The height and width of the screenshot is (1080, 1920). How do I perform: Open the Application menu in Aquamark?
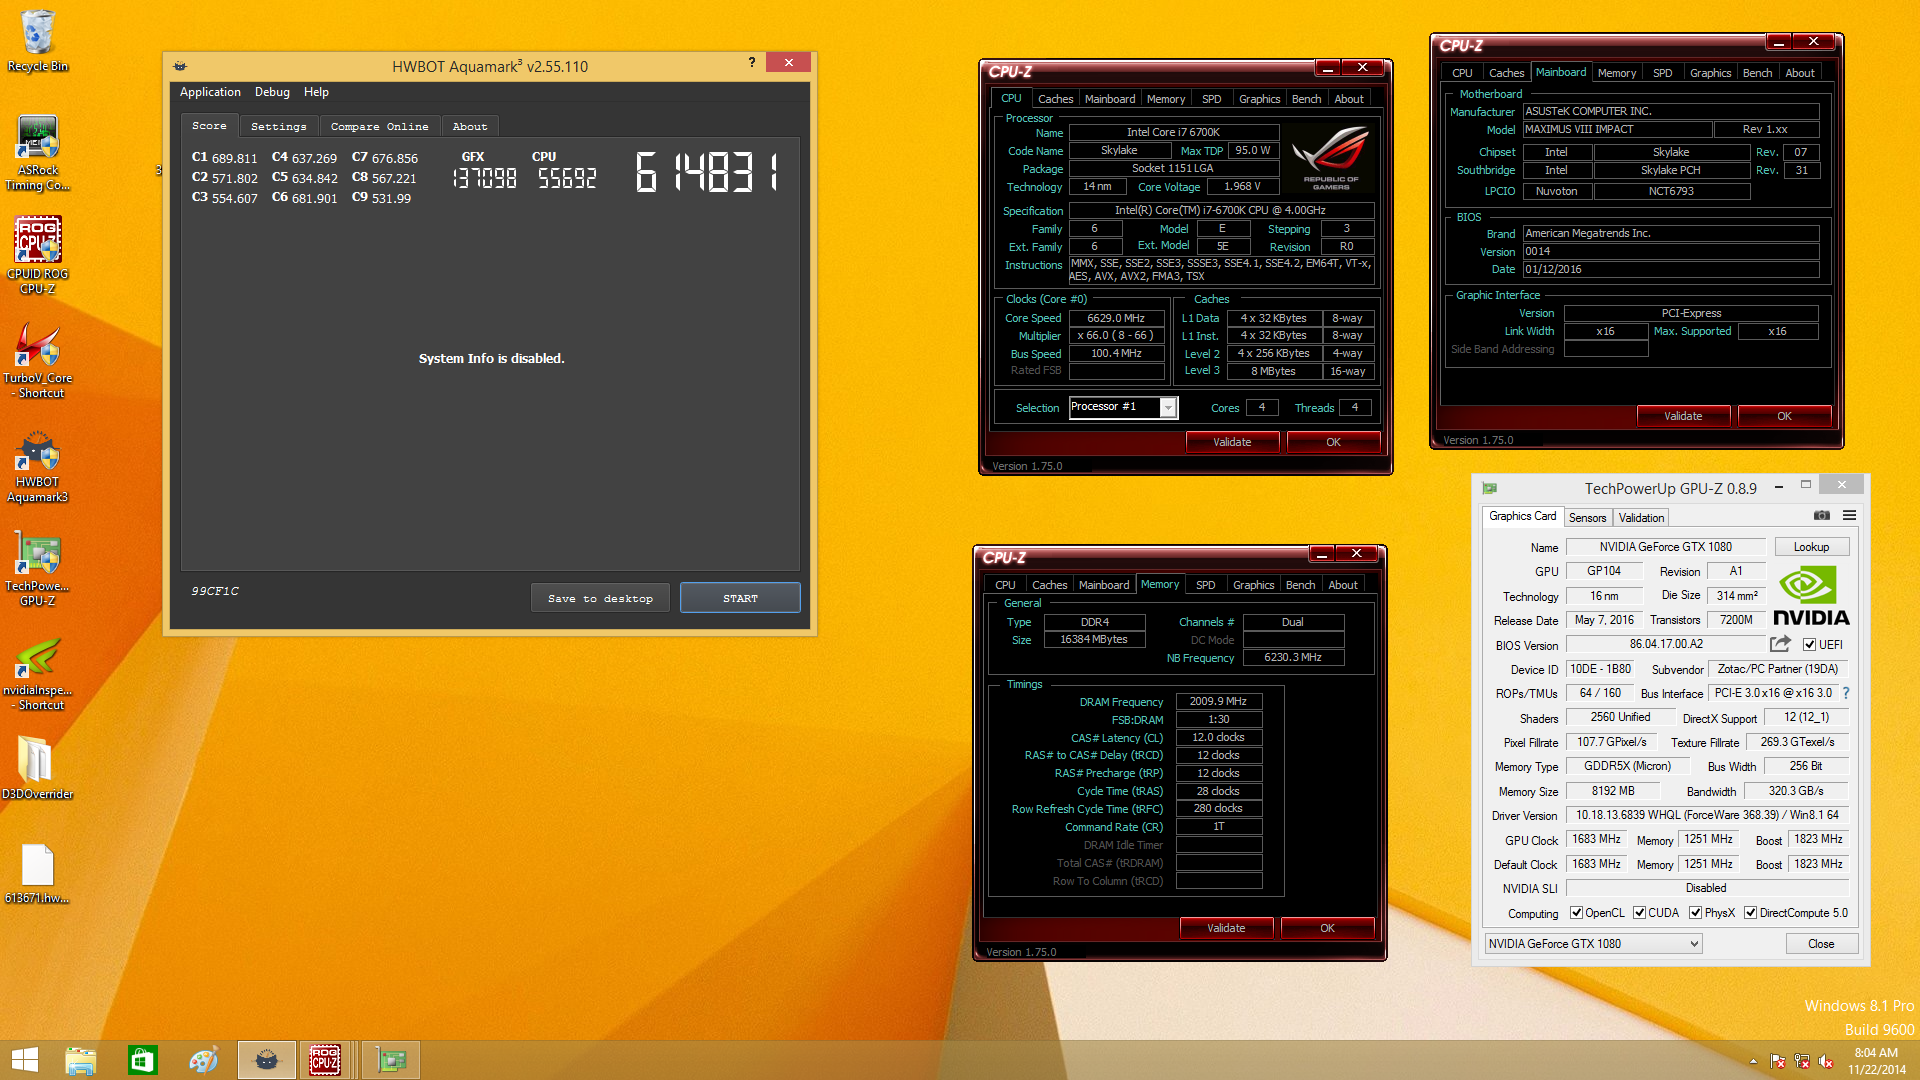(x=210, y=92)
